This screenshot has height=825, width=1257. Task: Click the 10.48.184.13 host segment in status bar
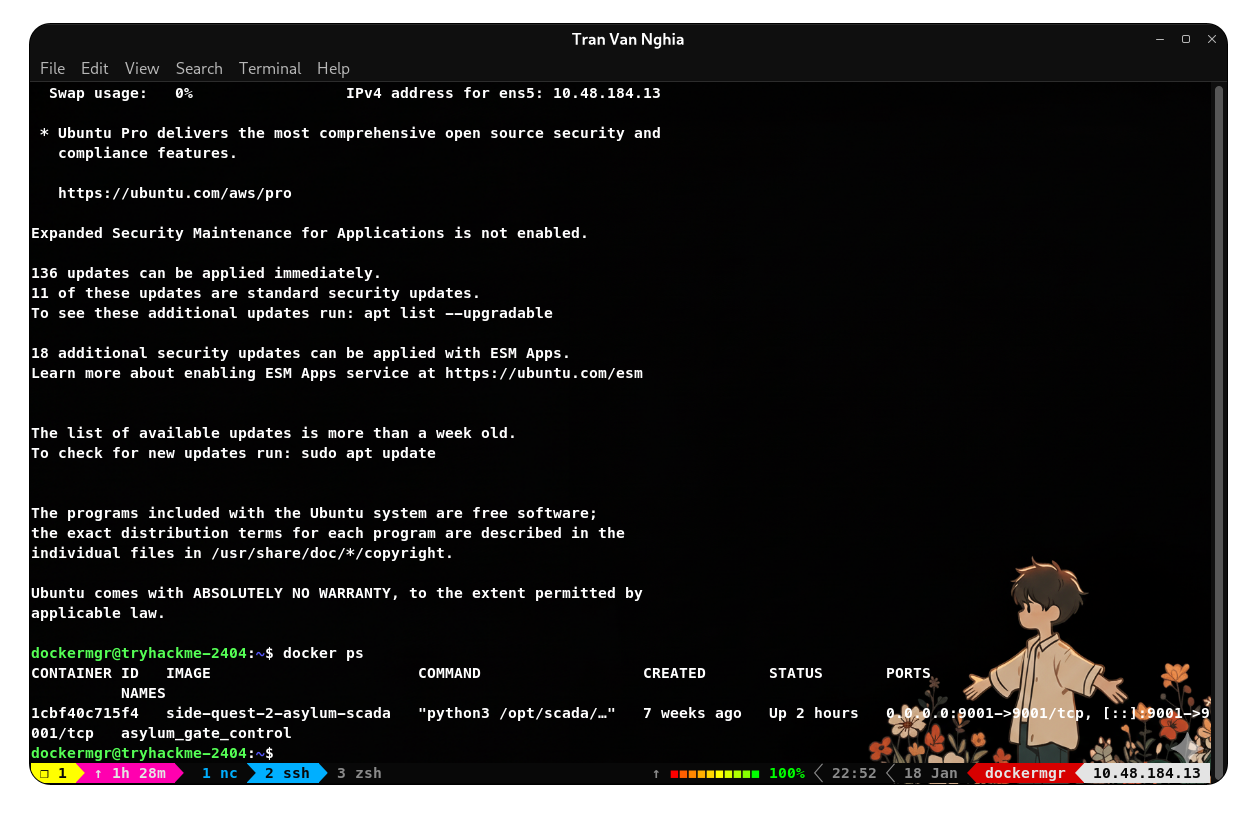coord(1146,773)
